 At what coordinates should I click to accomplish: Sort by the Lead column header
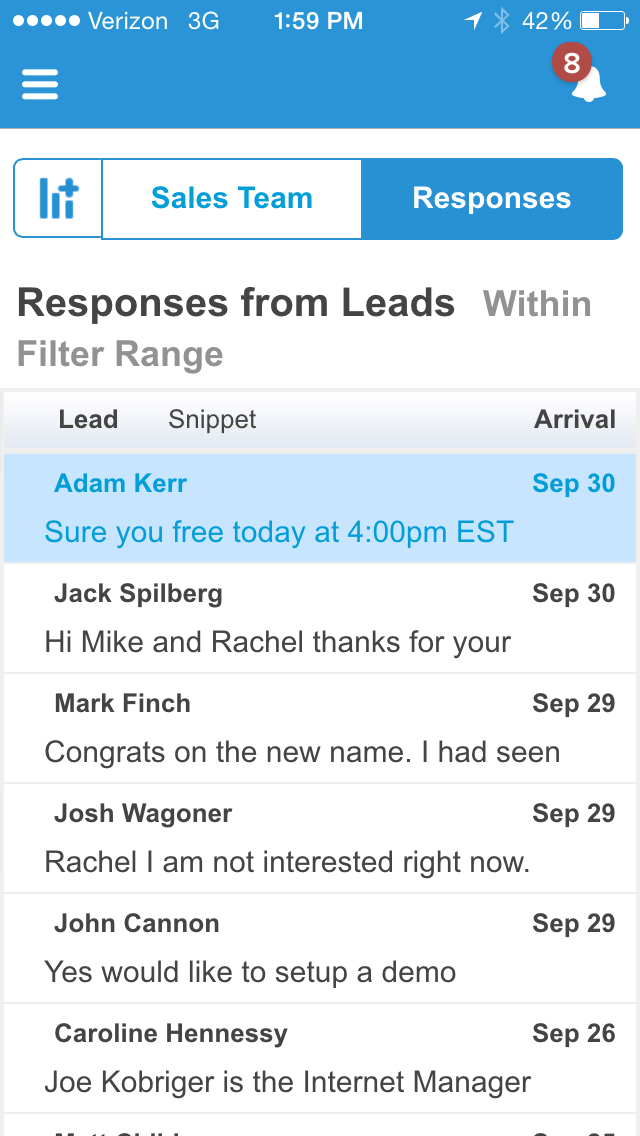(88, 420)
